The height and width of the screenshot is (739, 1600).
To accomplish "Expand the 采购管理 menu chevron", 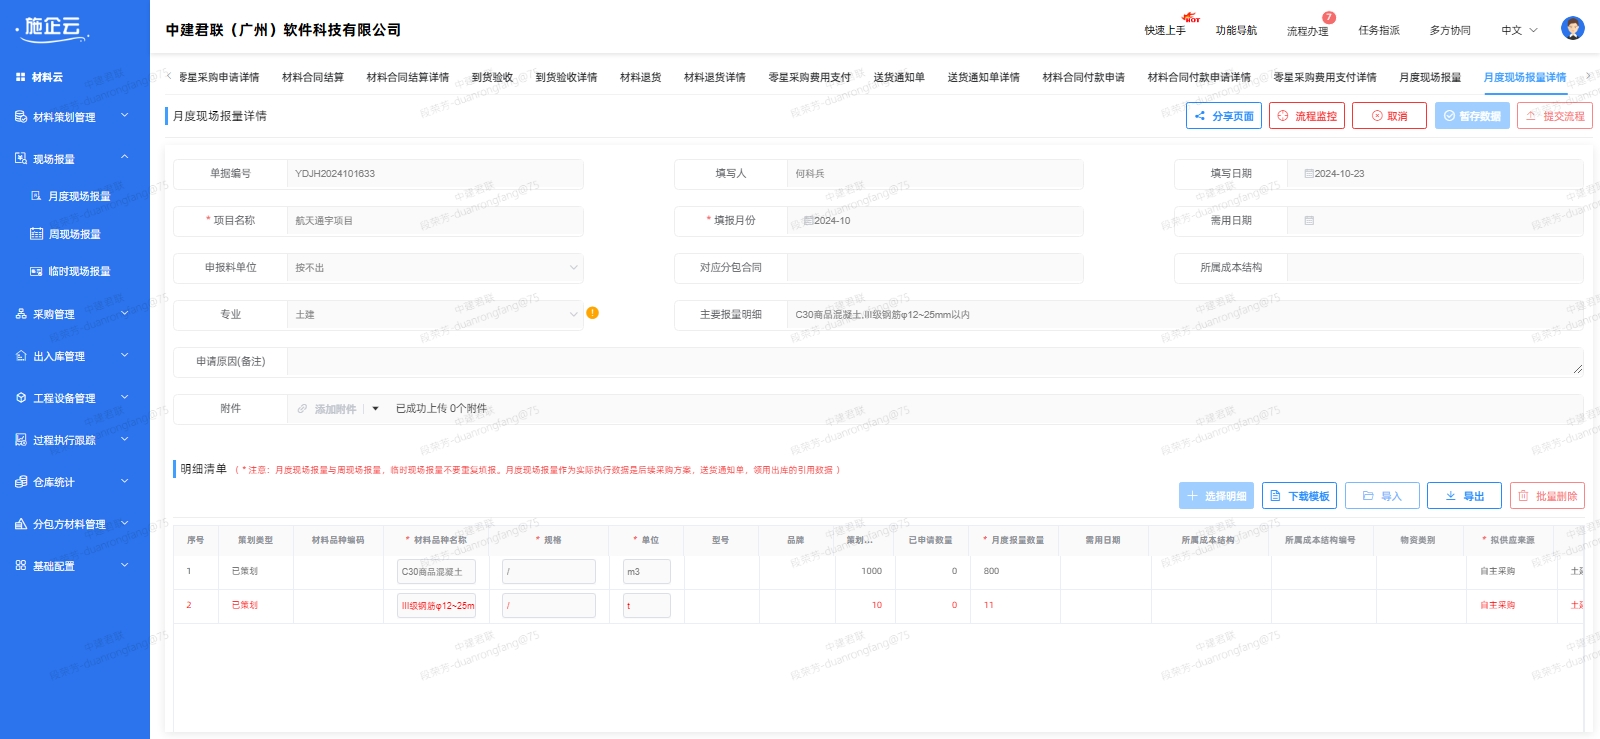I will pos(125,313).
